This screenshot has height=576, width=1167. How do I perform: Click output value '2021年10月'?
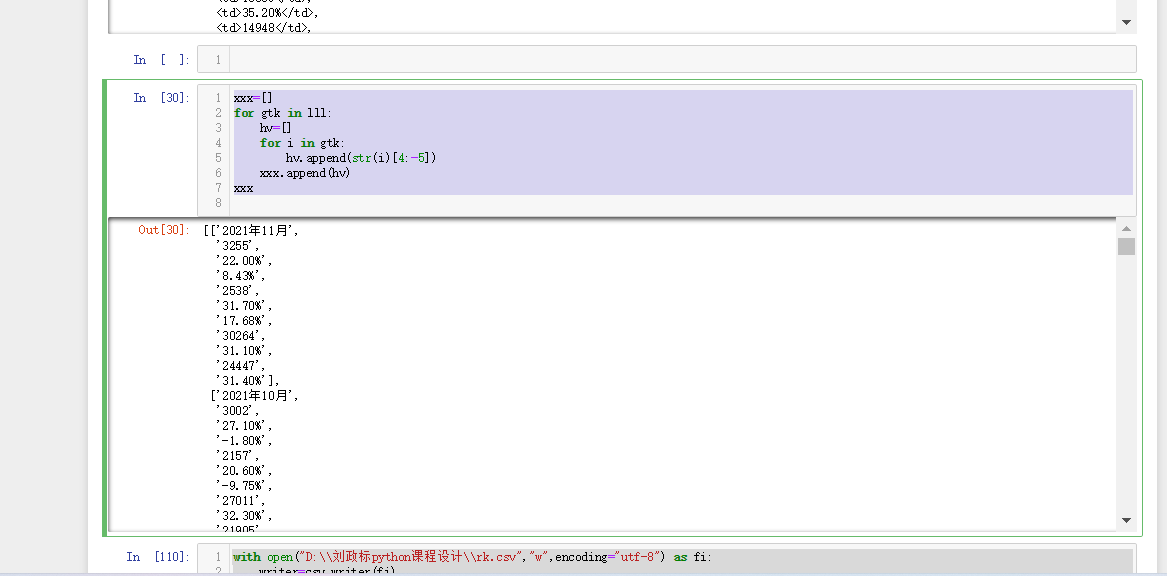tap(255, 396)
